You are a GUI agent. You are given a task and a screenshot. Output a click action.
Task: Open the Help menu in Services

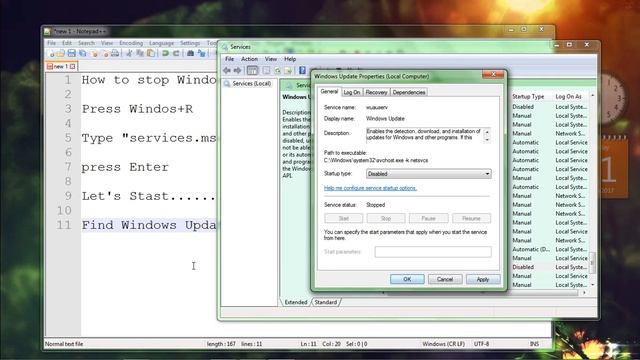290,59
